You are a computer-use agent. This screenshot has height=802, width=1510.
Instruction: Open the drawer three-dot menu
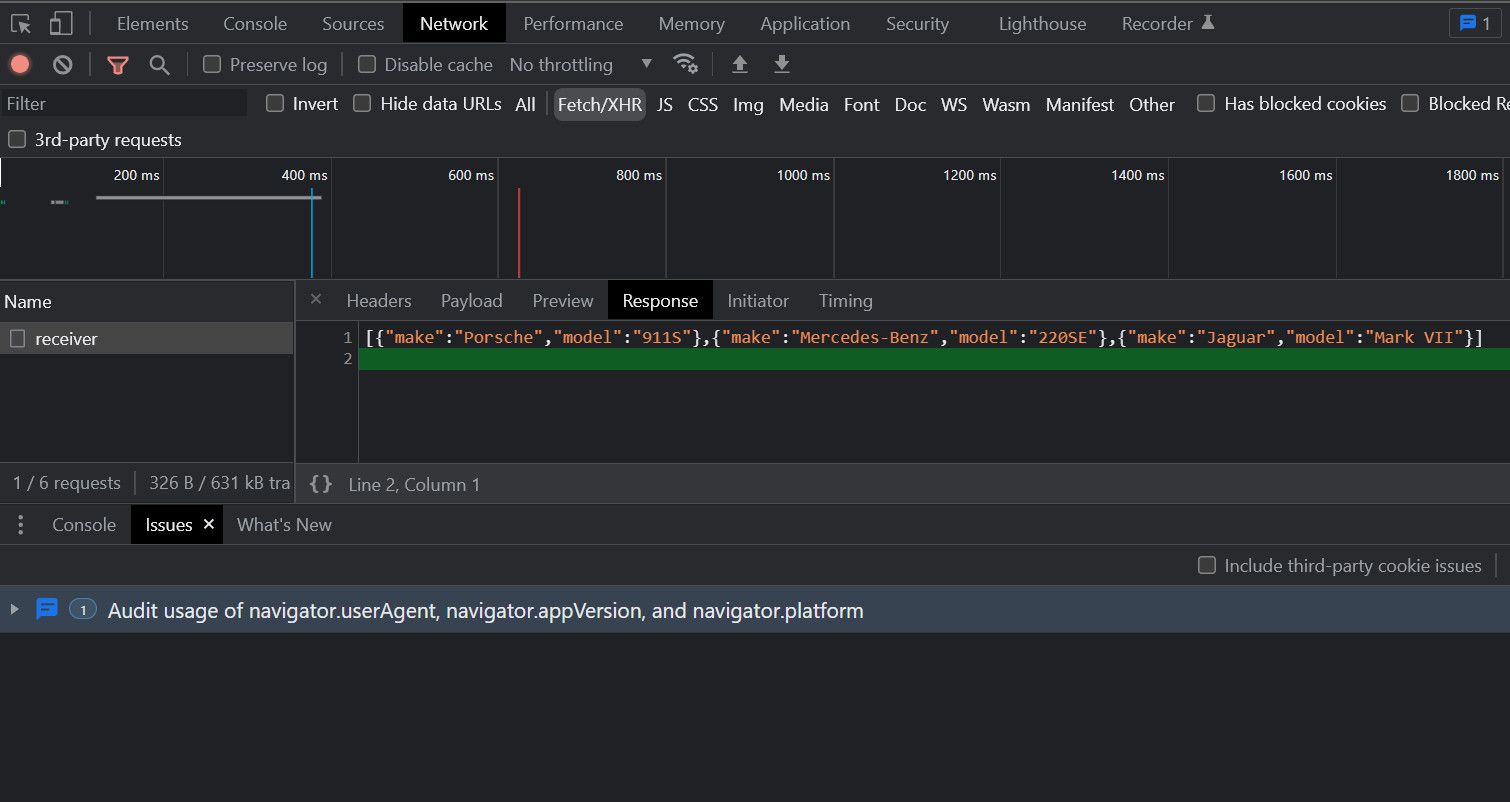pyautogui.click(x=21, y=525)
